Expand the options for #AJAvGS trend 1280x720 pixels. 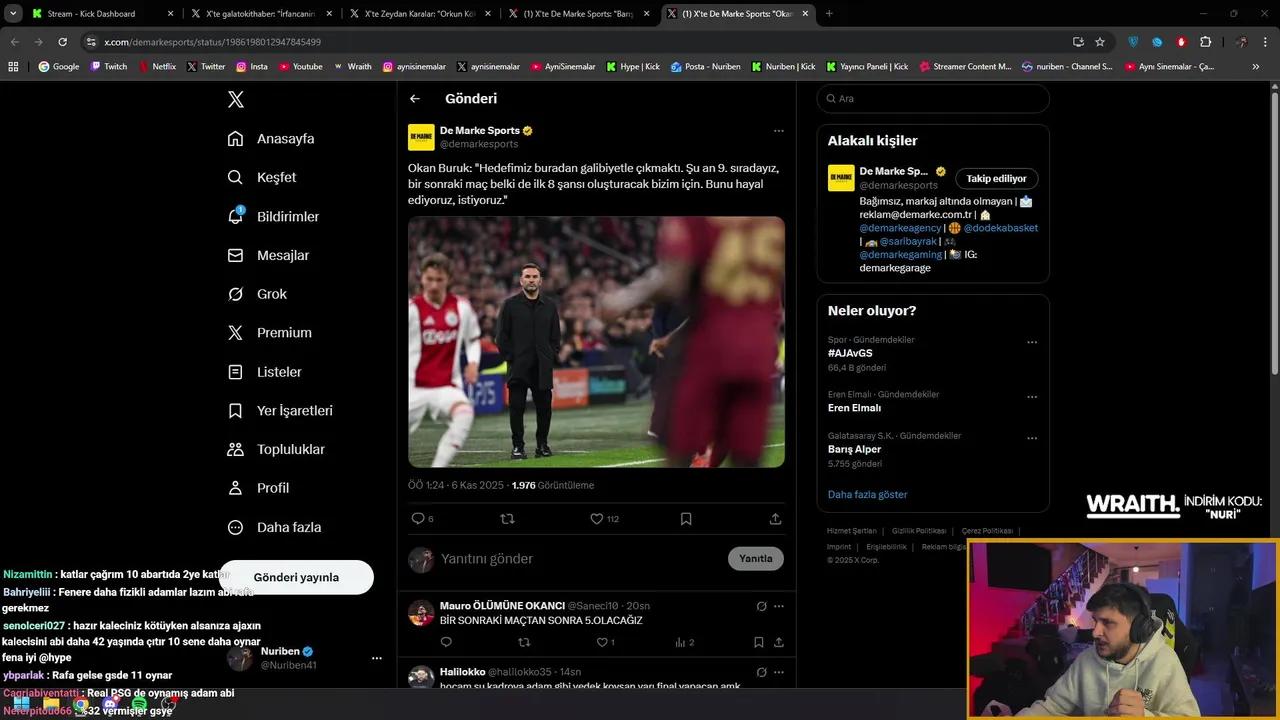pos(1032,342)
